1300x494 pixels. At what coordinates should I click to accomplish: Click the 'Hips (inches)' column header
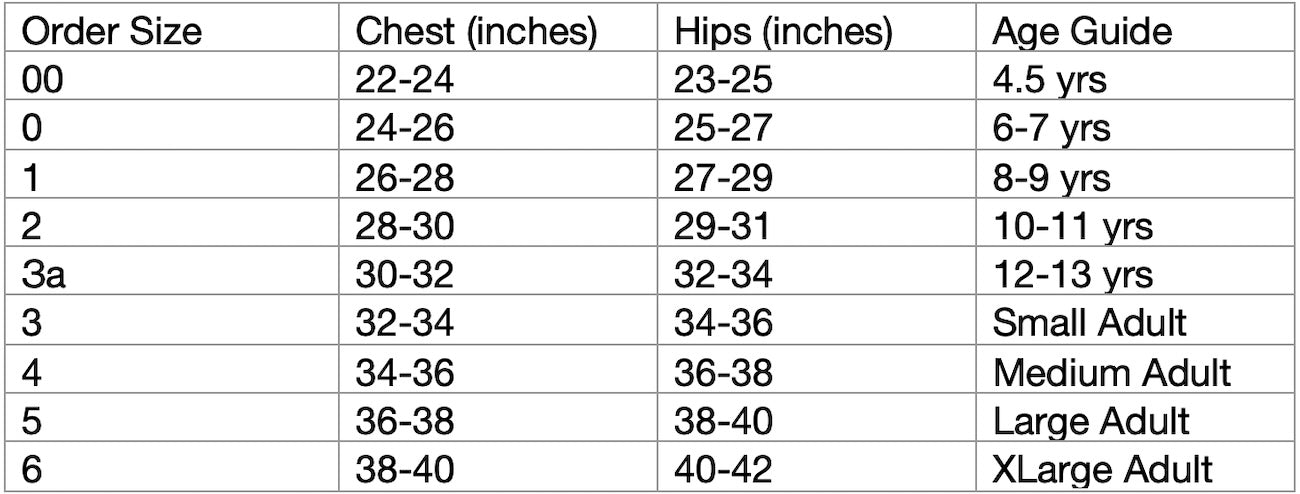[x=782, y=32]
